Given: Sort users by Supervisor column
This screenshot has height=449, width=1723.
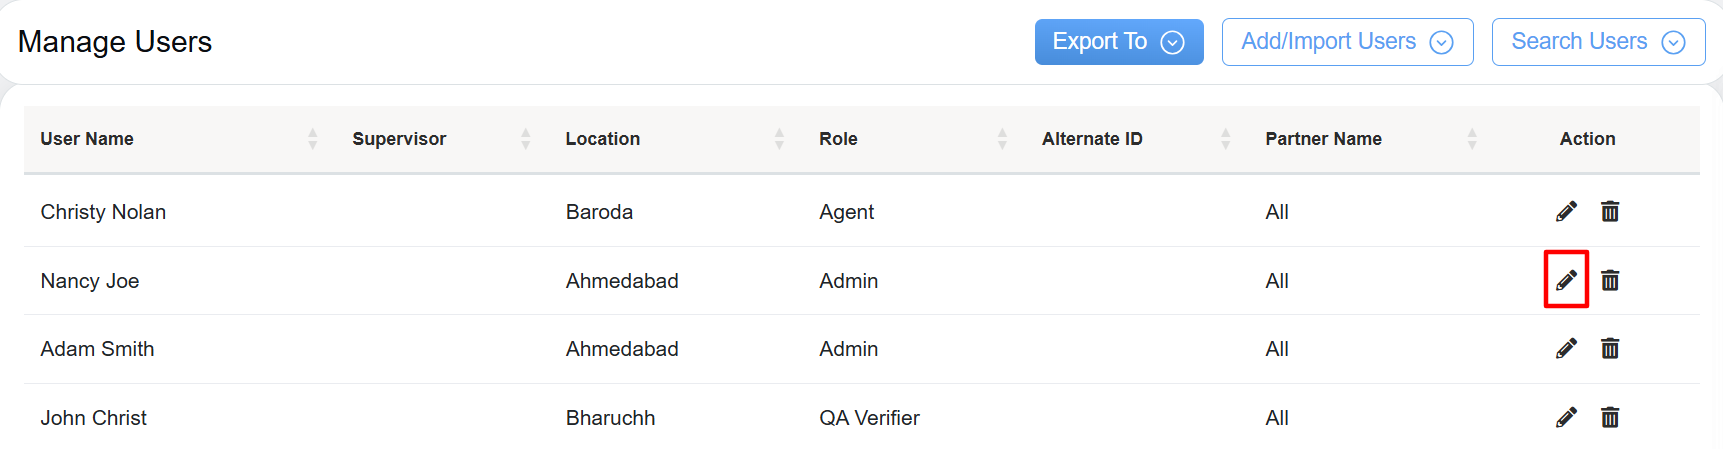Looking at the screenshot, I should coord(525,139).
